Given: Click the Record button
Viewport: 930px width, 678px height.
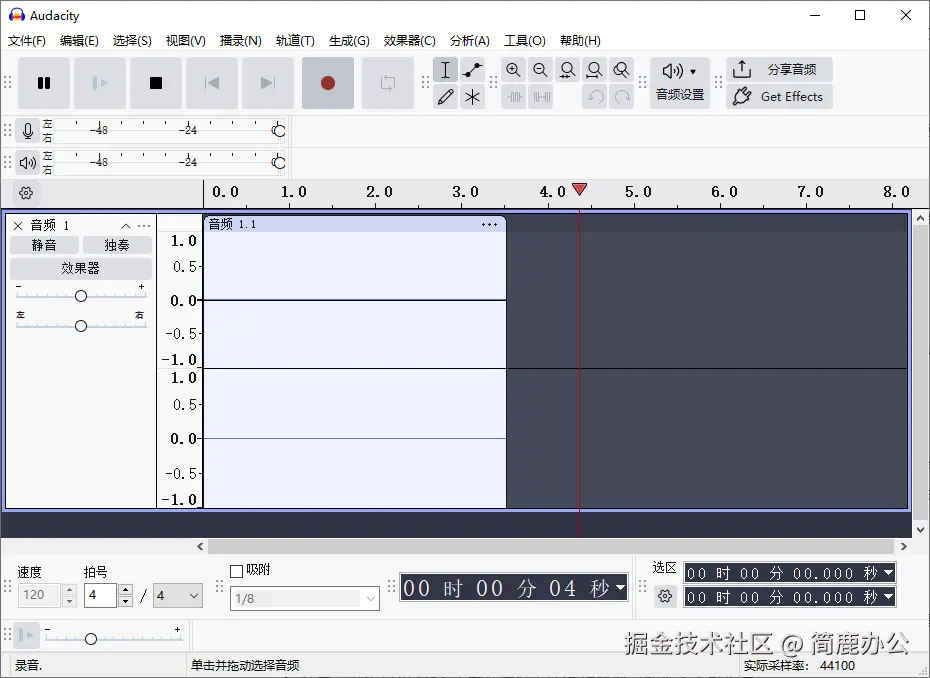Looking at the screenshot, I should tap(327, 84).
